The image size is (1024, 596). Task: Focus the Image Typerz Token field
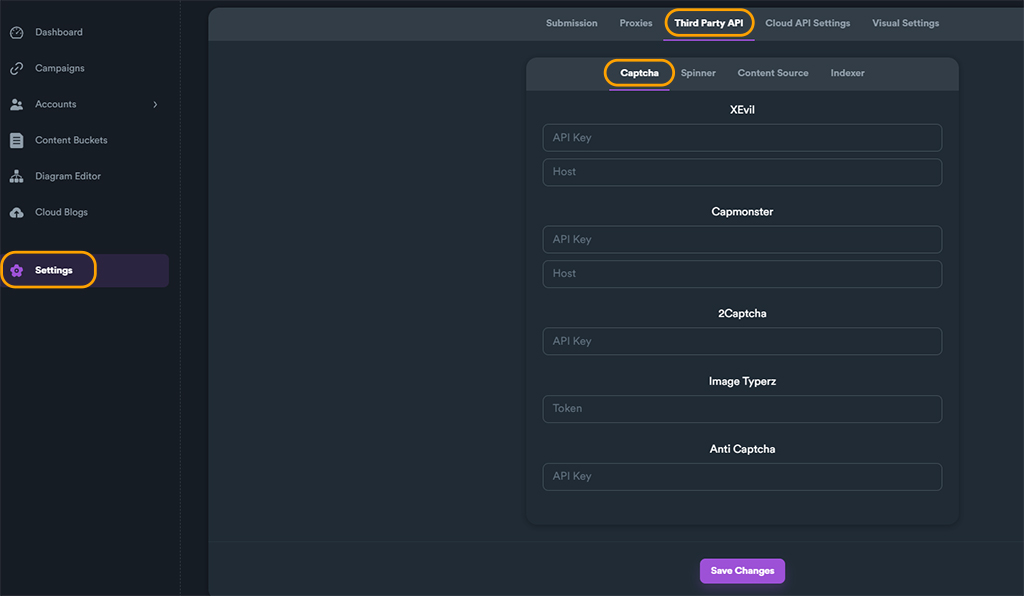742,409
